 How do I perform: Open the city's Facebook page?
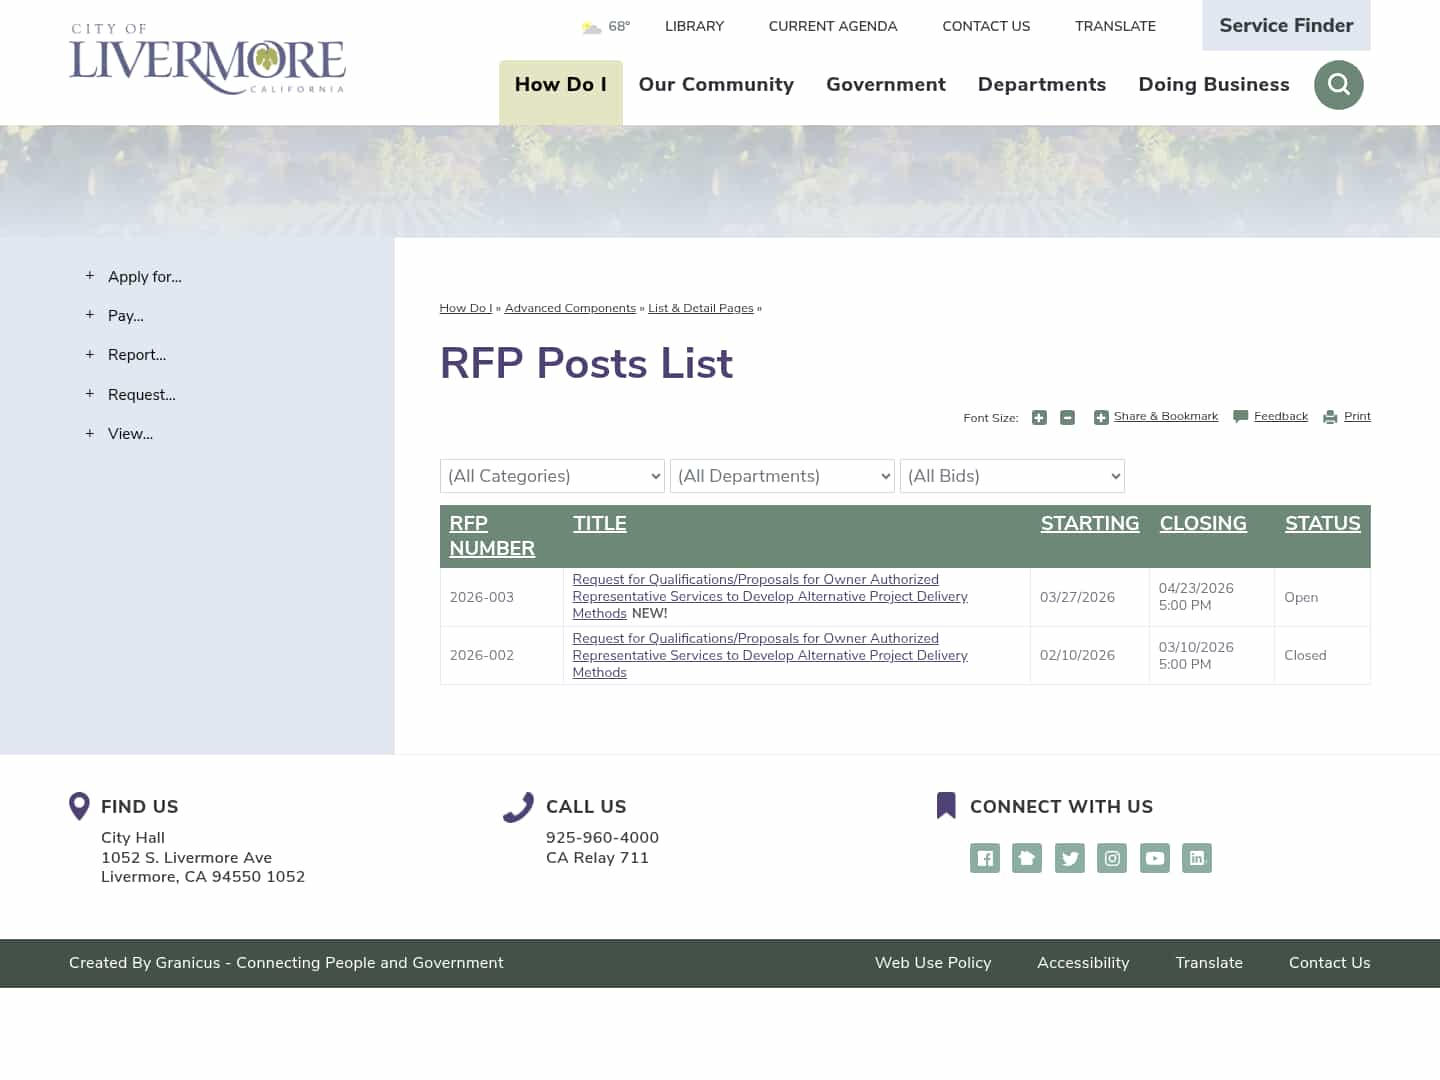click(984, 858)
